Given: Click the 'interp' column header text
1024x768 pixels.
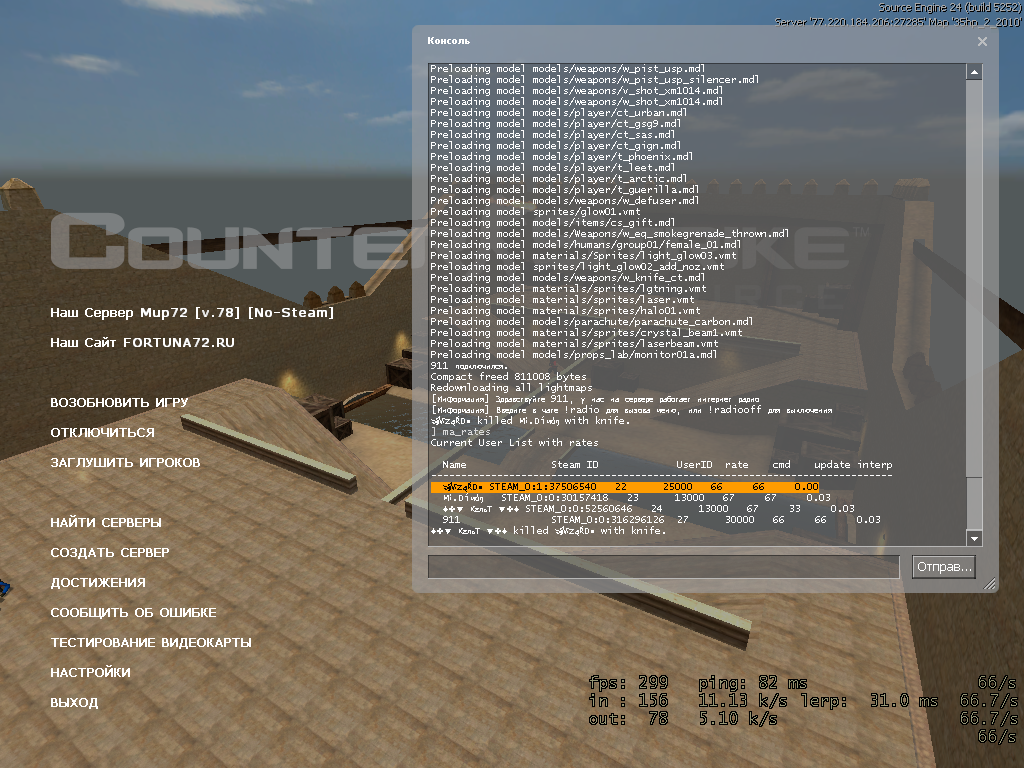Looking at the screenshot, I should [x=874, y=465].
